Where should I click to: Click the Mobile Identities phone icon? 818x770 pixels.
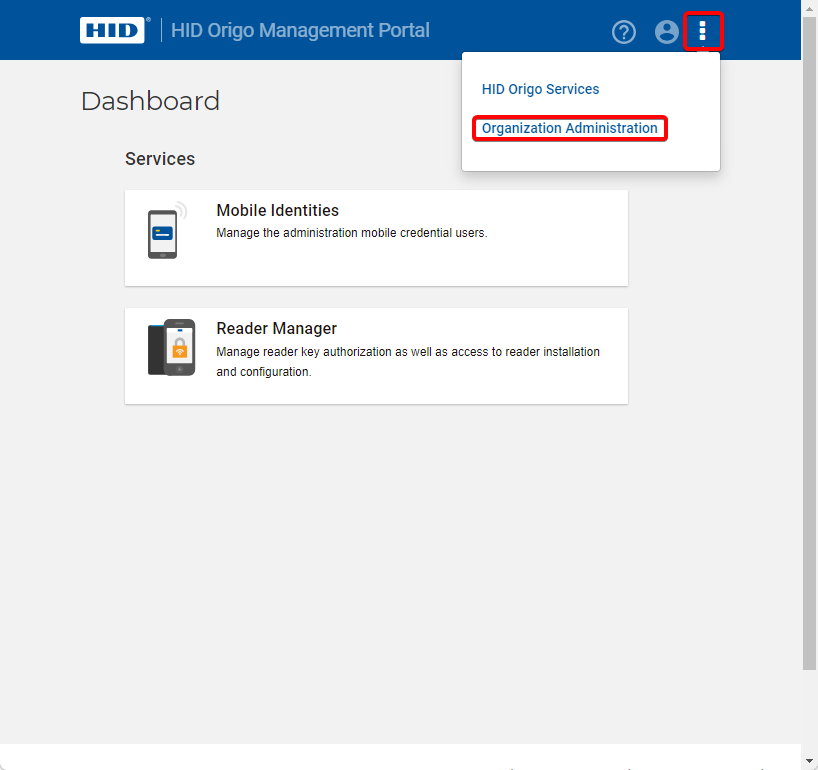pos(167,230)
